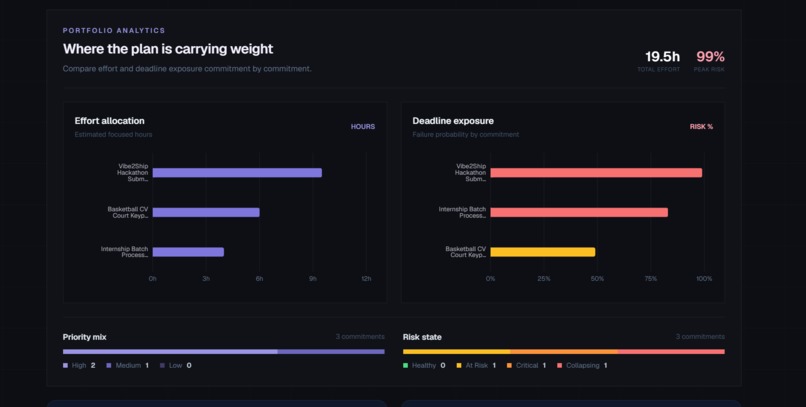Click the Internship Batch bar in Deadline exposure
The image size is (806, 407).
pyautogui.click(x=579, y=212)
